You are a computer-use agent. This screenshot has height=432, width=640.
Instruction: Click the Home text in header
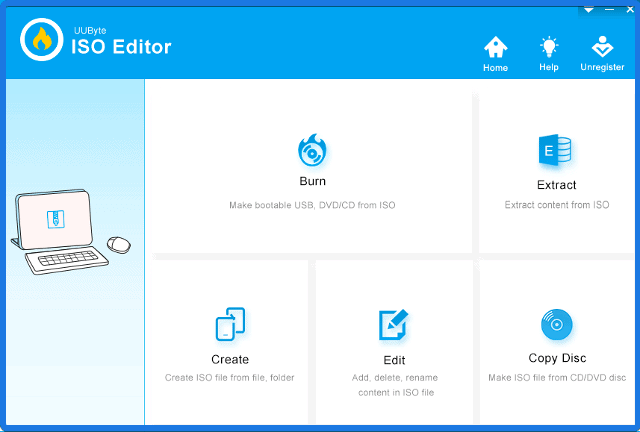pyautogui.click(x=496, y=68)
